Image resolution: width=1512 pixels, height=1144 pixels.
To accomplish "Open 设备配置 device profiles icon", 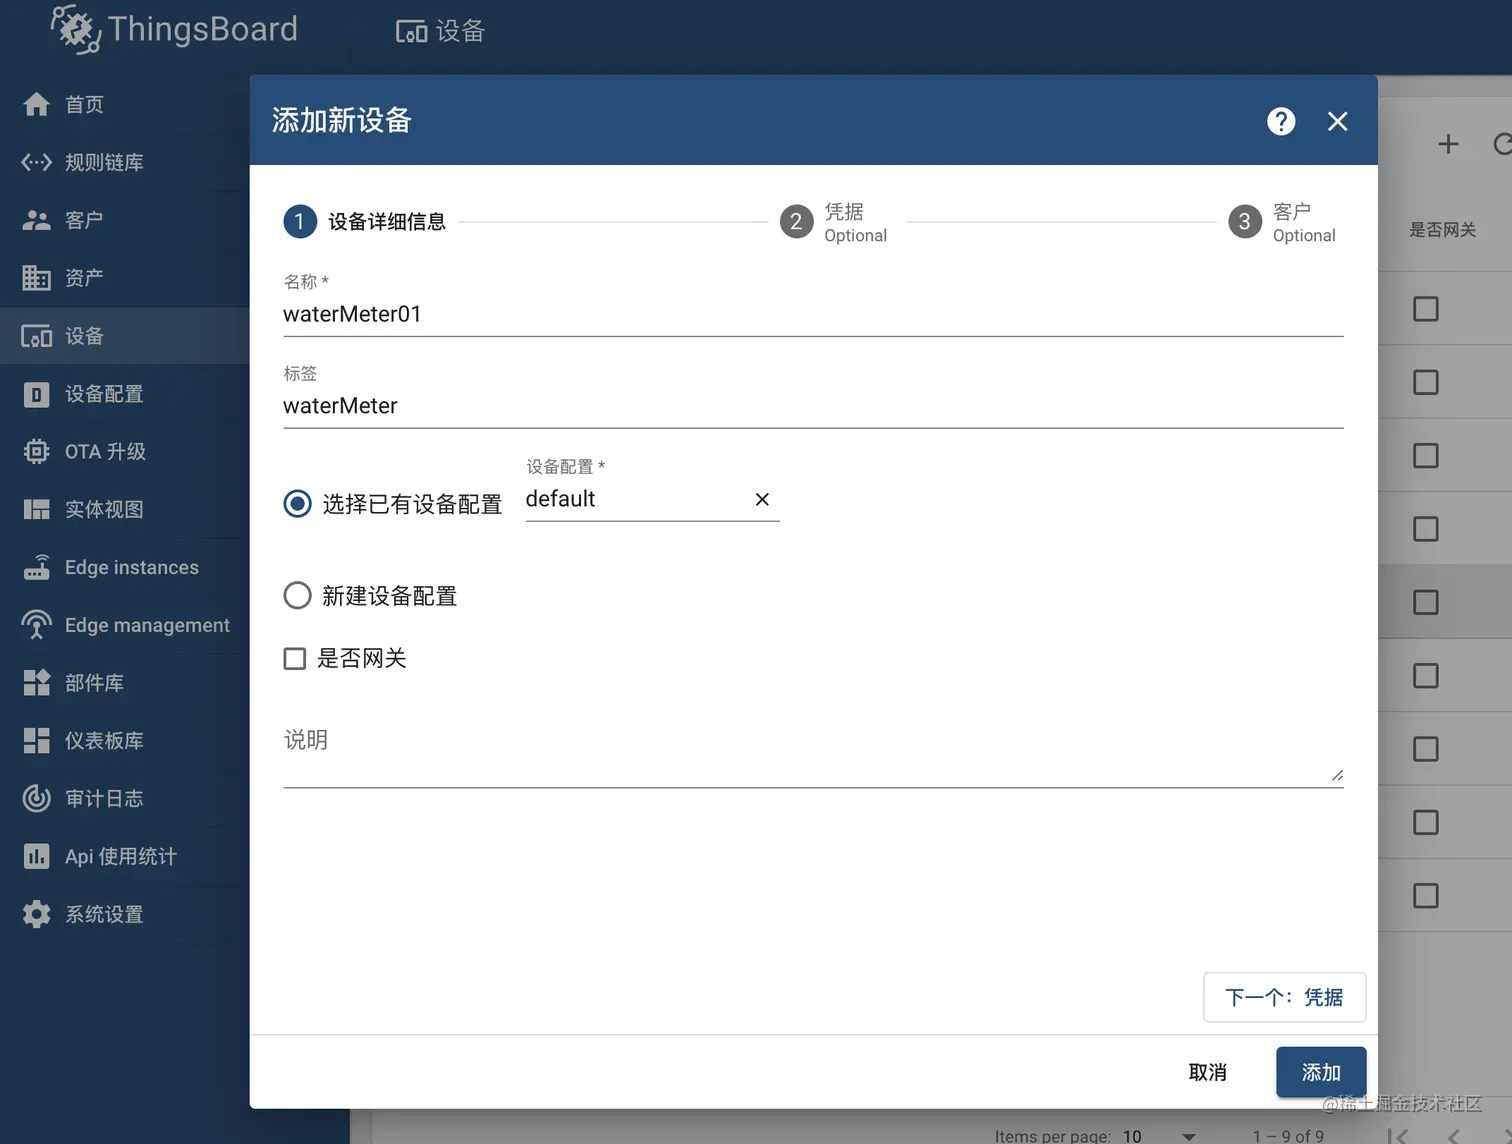I will [36, 394].
